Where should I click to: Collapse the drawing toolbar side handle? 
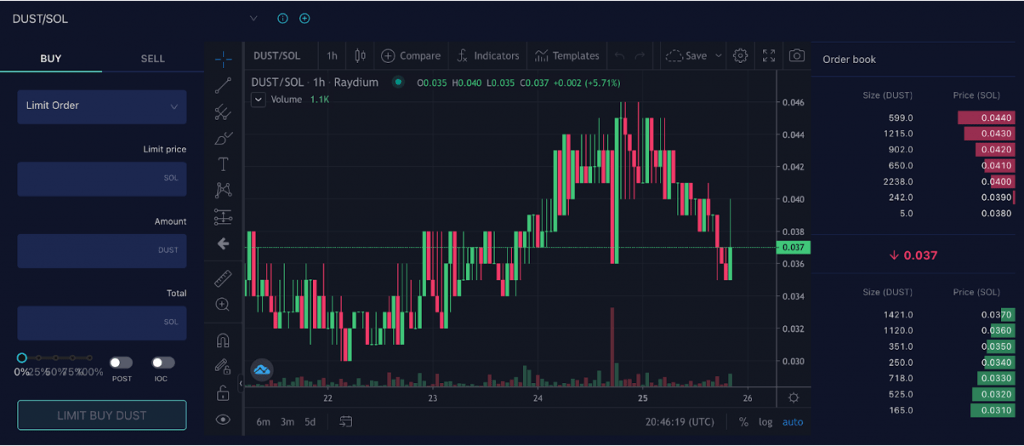tap(240, 384)
